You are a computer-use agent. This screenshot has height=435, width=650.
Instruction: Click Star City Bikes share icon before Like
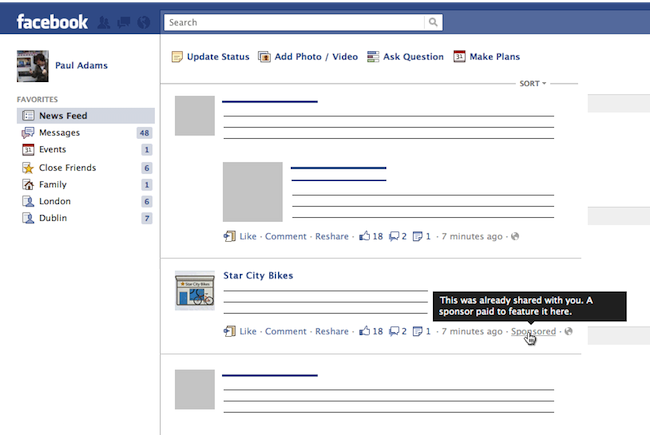[230, 331]
